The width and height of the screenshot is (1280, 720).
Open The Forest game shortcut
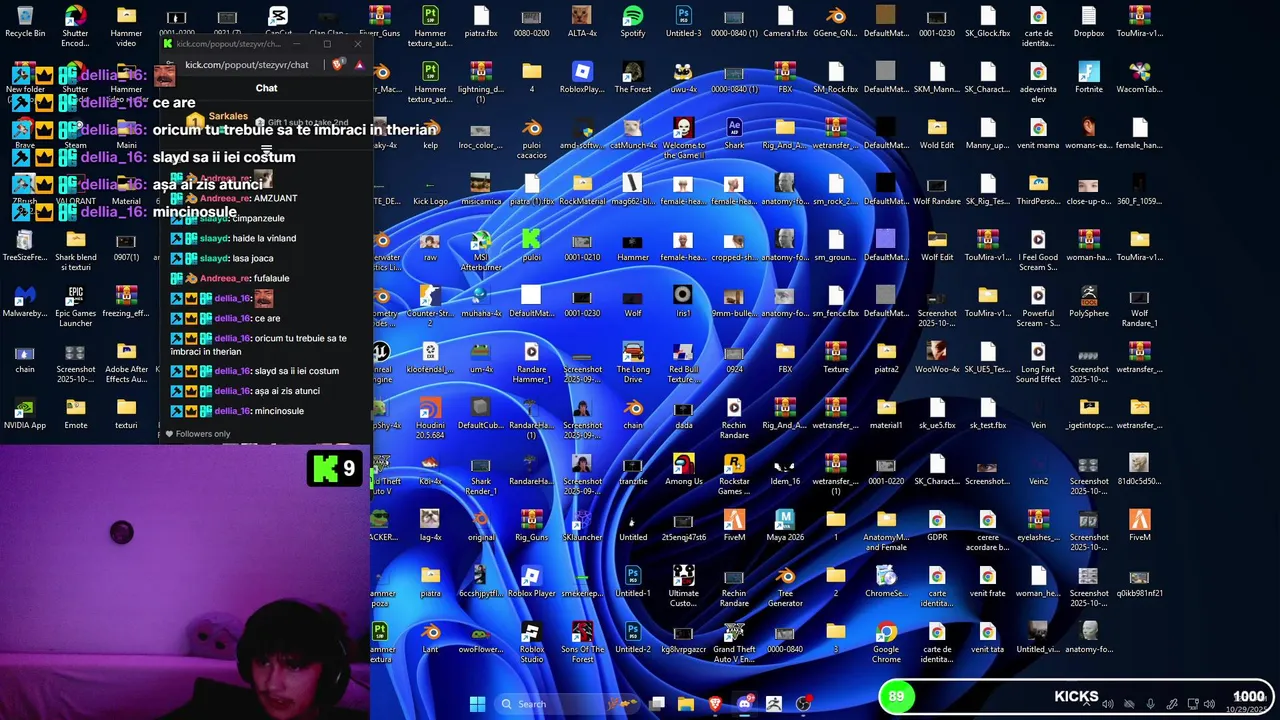tap(633, 78)
